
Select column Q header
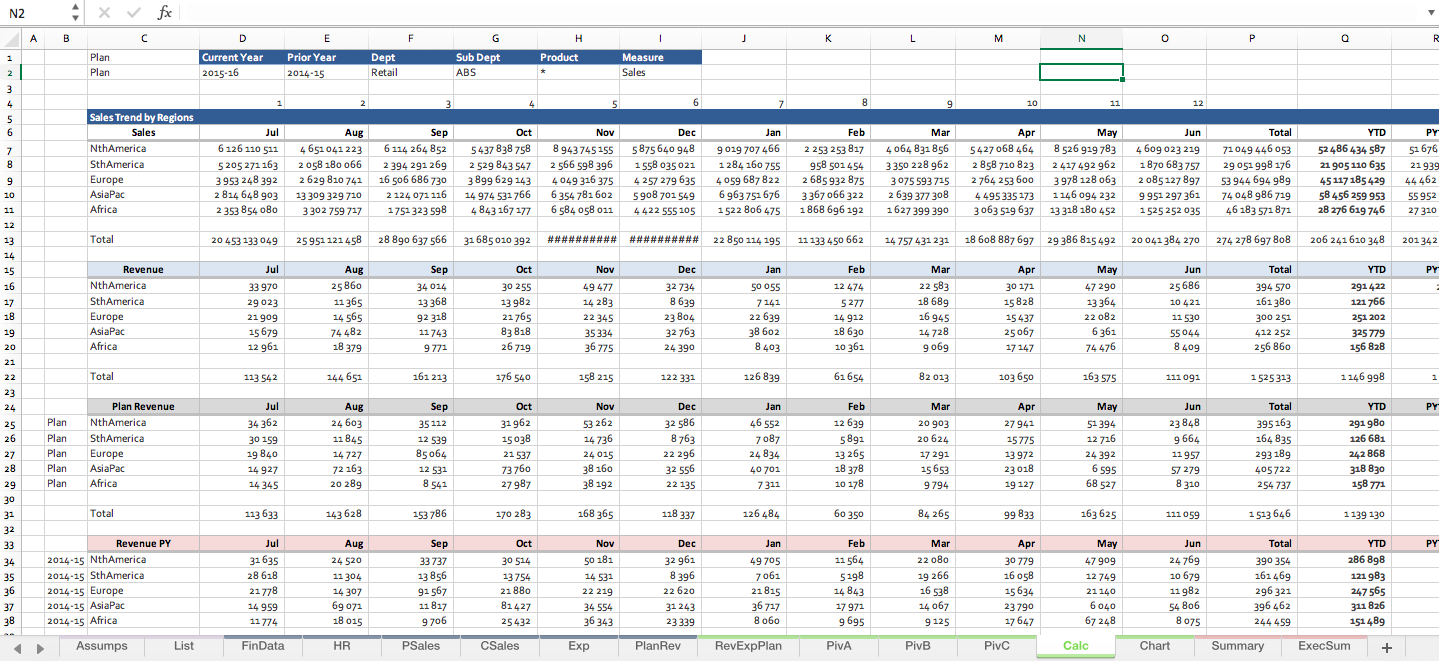click(x=1345, y=38)
